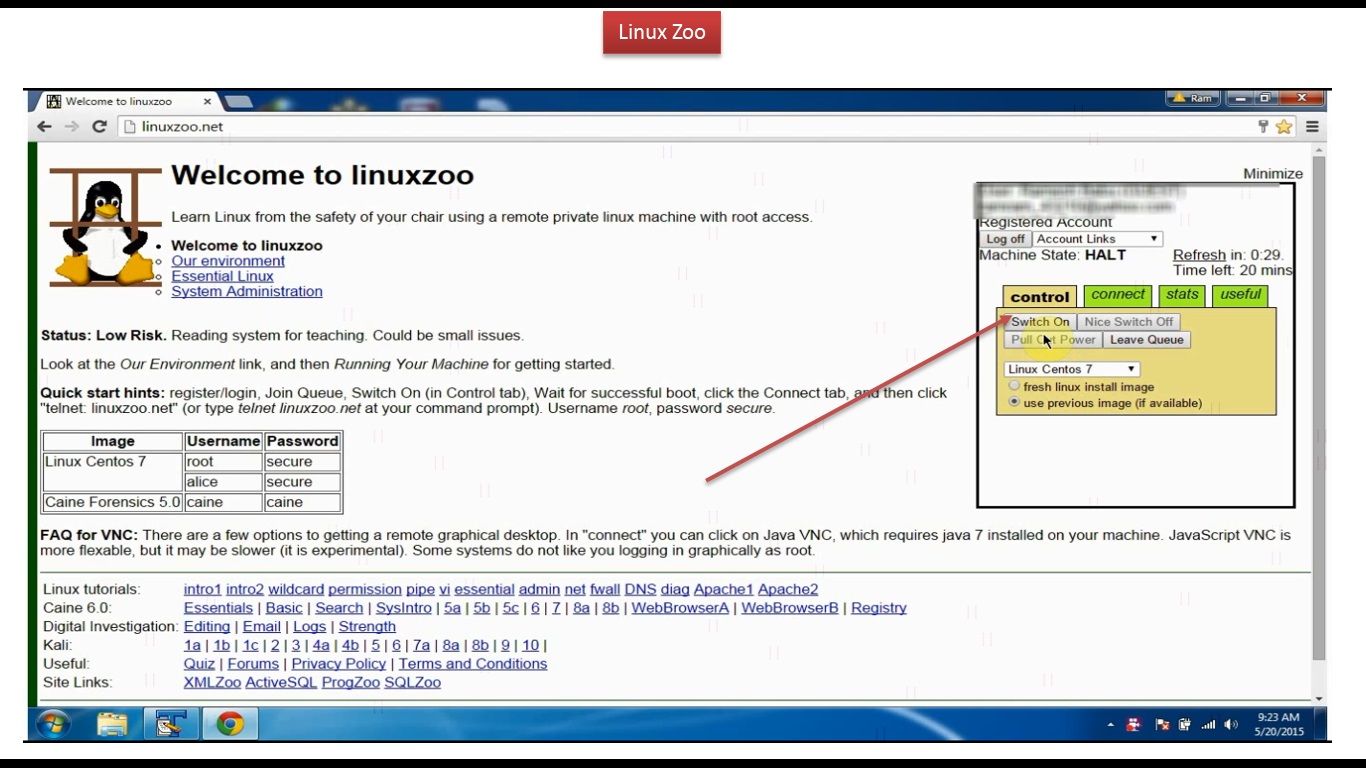Switch to the useful tab

1240,295
